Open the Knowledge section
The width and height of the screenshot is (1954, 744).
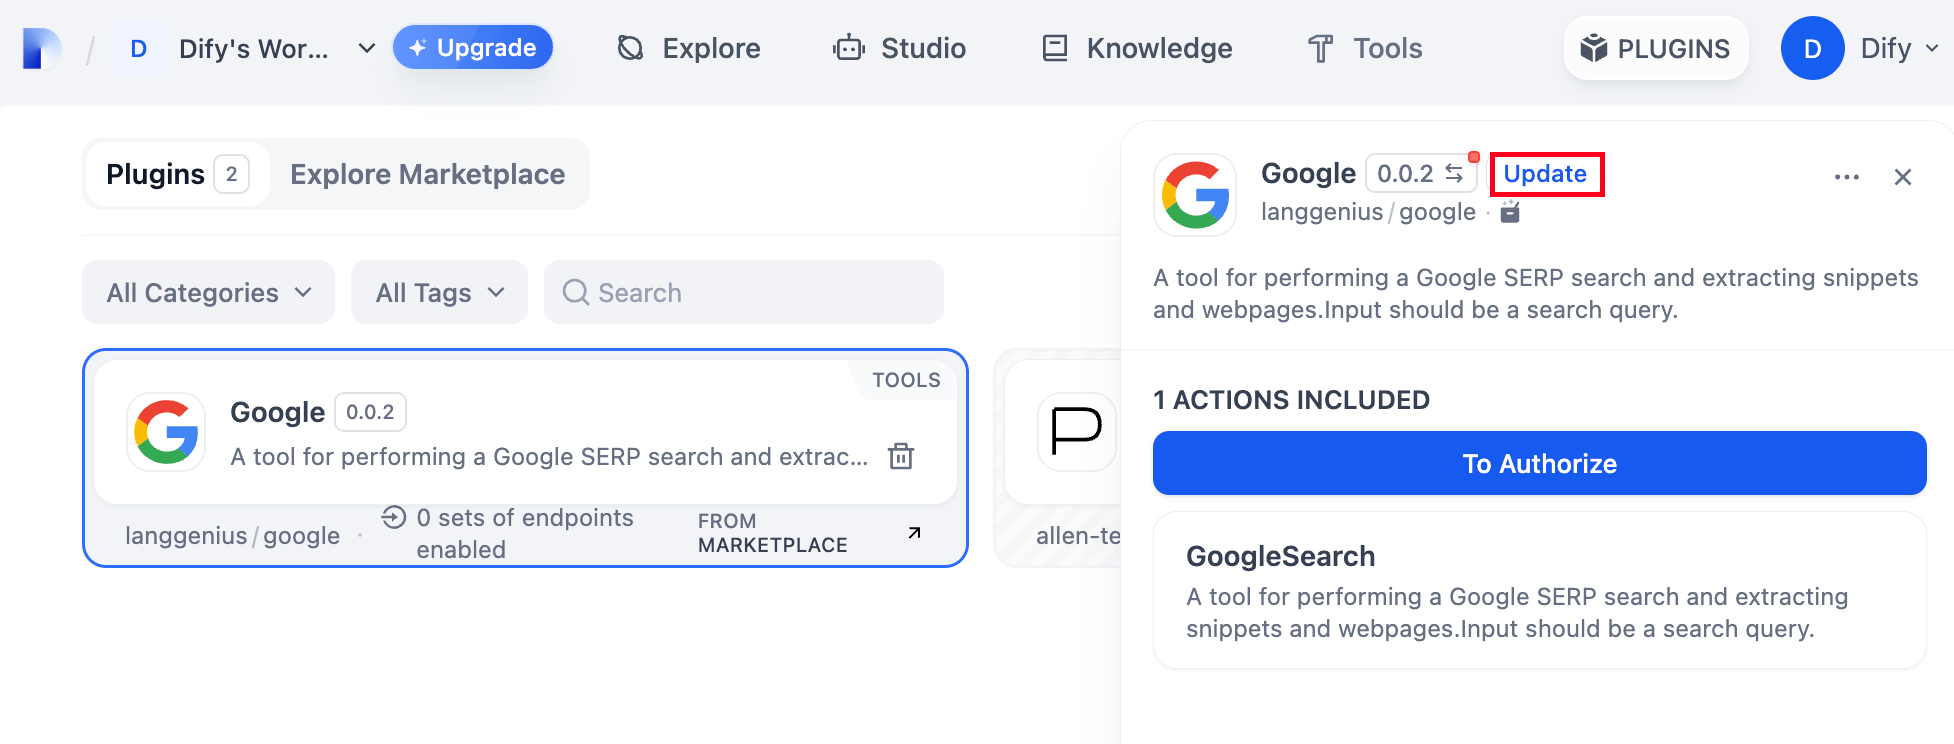point(1137,48)
